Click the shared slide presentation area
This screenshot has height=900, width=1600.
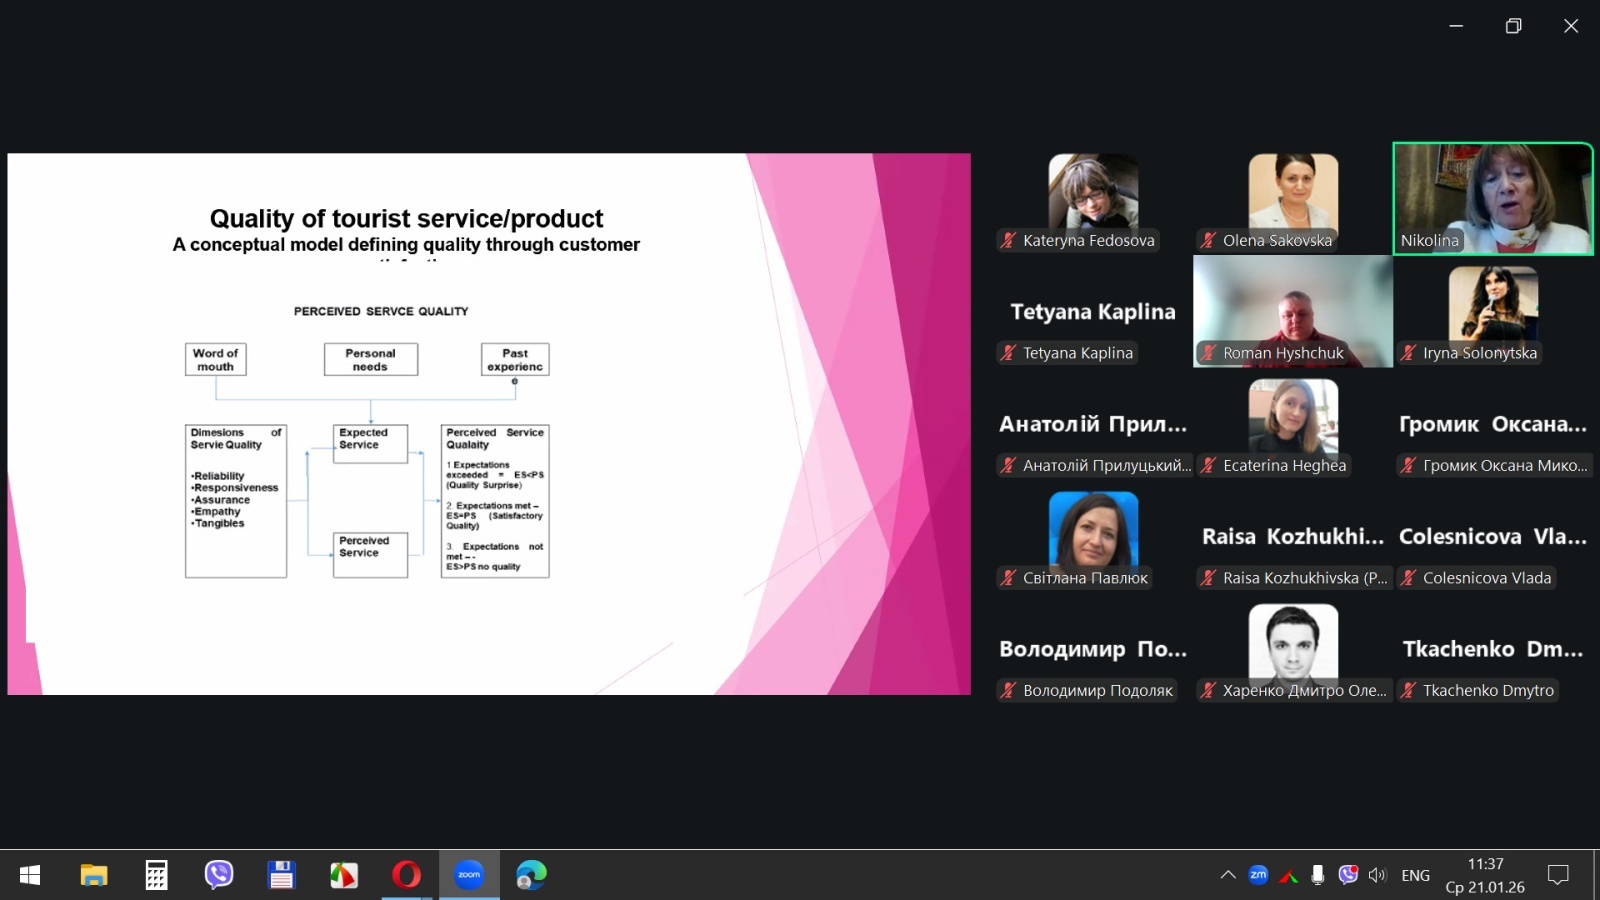pyautogui.click(x=488, y=423)
